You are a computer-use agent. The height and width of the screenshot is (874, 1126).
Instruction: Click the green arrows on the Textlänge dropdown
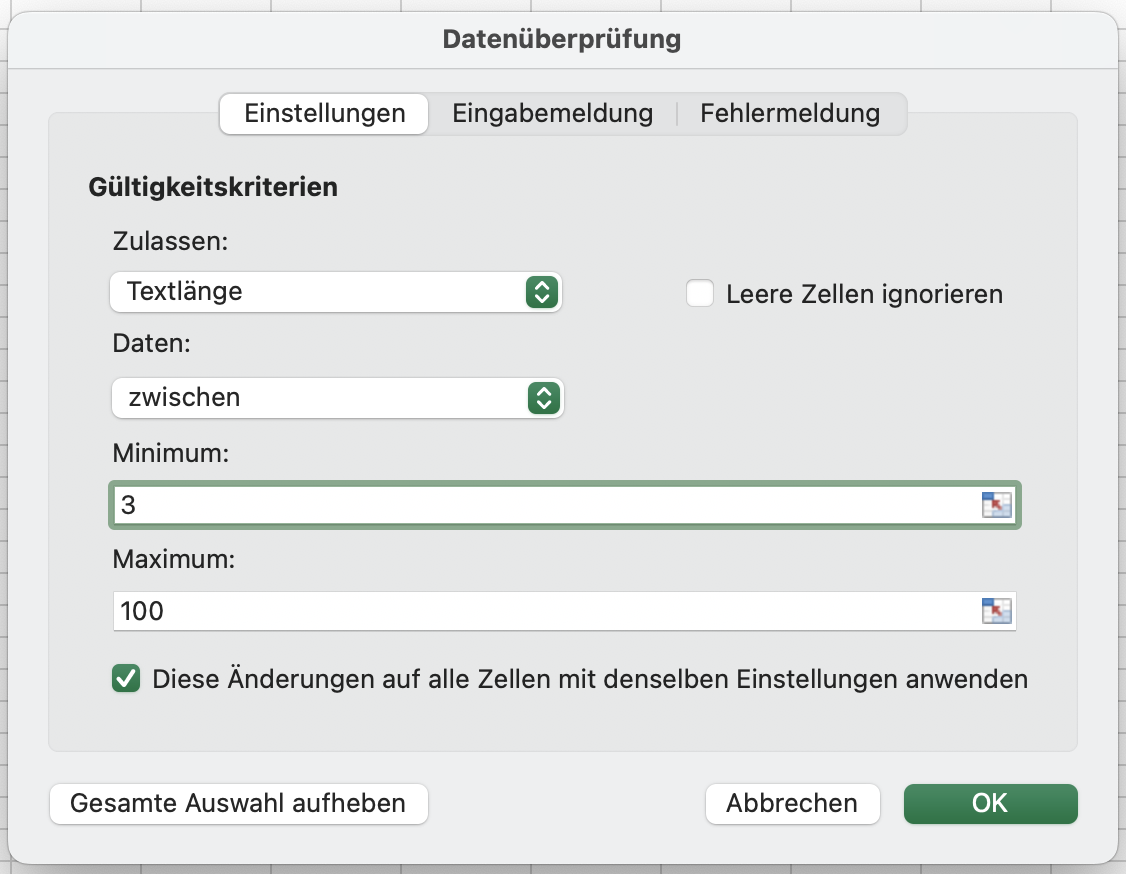[x=540, y=292]
